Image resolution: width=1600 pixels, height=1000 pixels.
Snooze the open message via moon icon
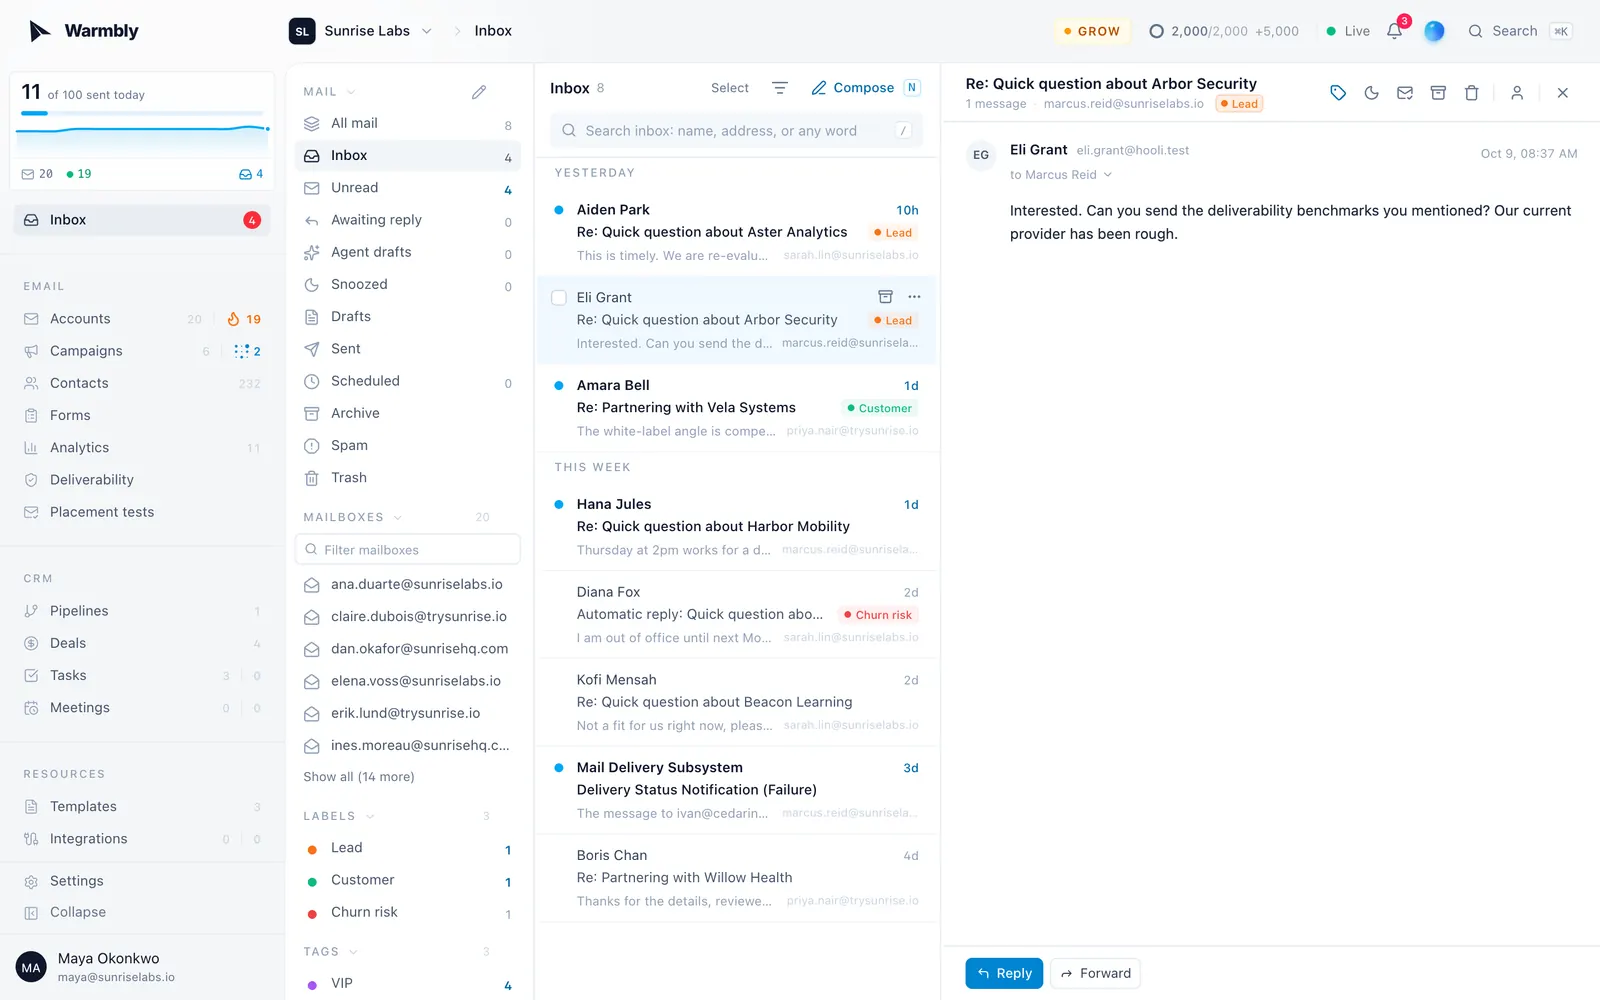click(x=1372, y=93)
